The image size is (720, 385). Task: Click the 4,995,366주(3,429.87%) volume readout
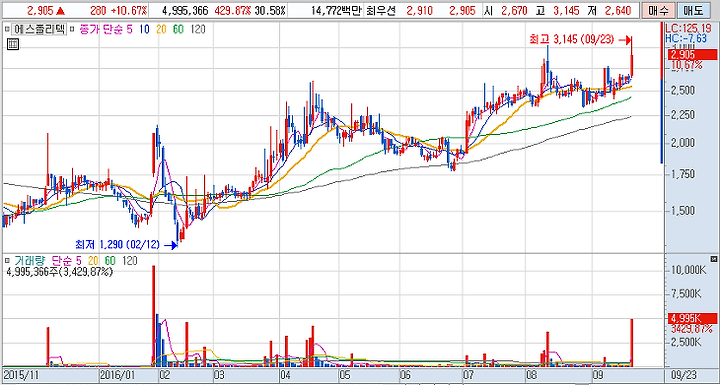point(59,272)
